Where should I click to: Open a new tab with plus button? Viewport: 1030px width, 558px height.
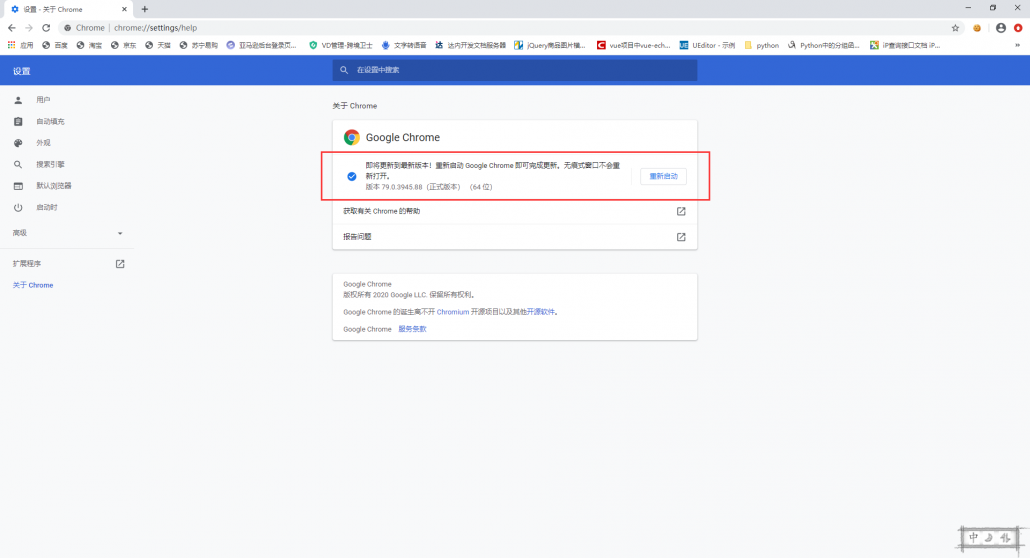145,9
